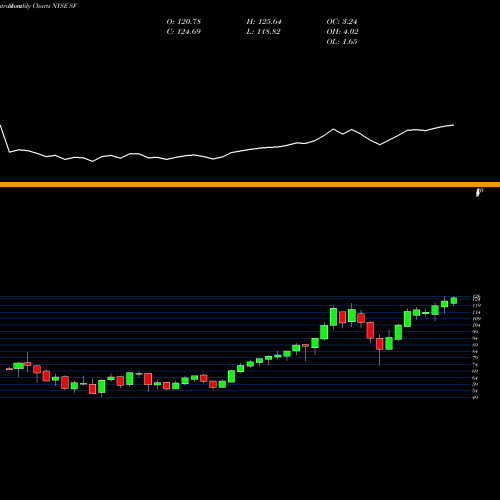Click the OL: 1.65 reading
Image resolution: width=500 pixels, height=500 pixels.
coord(342,42)
